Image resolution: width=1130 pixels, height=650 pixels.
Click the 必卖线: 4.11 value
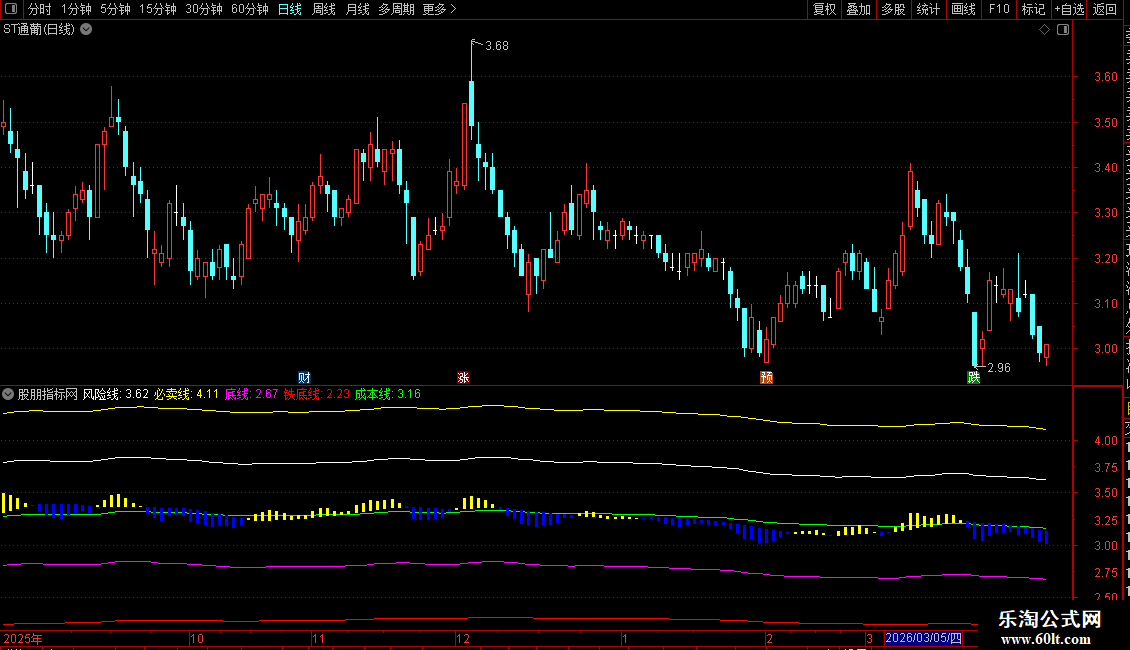pos(186,394)
